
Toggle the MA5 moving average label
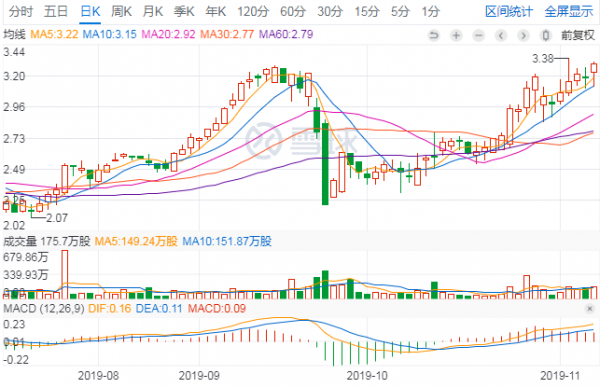coord(54,34)
